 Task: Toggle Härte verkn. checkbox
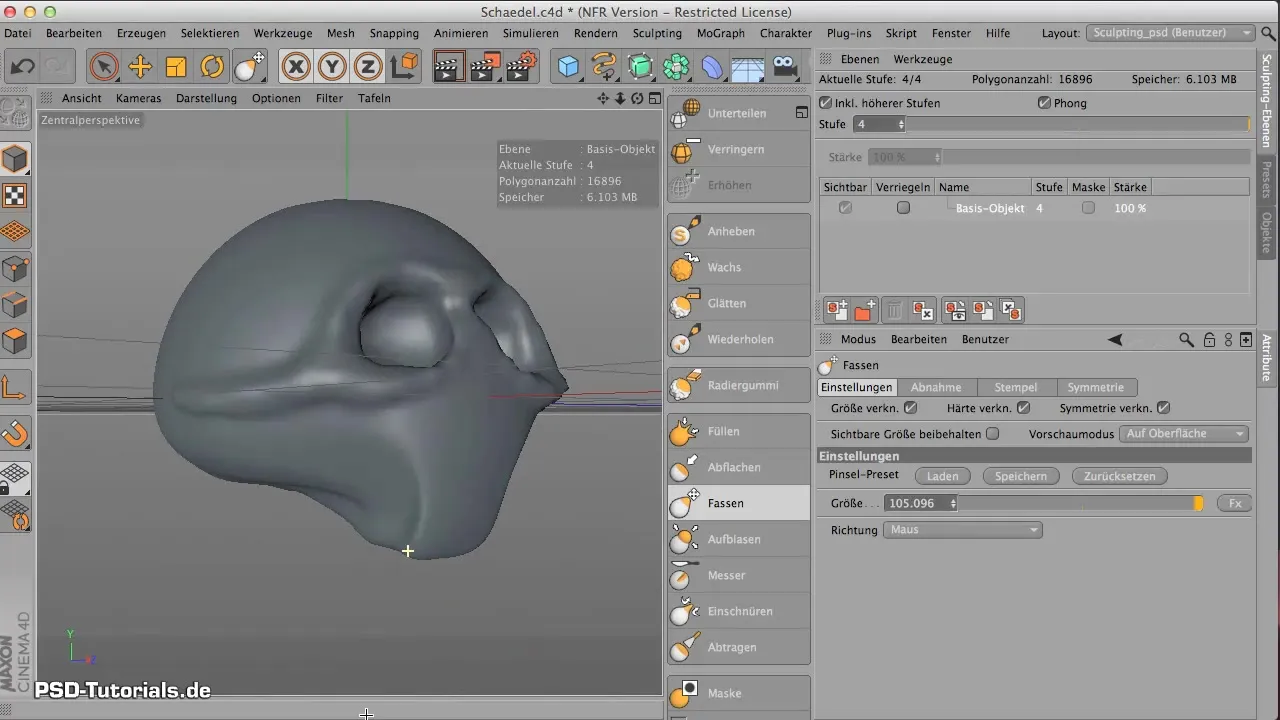[1023, 408]
